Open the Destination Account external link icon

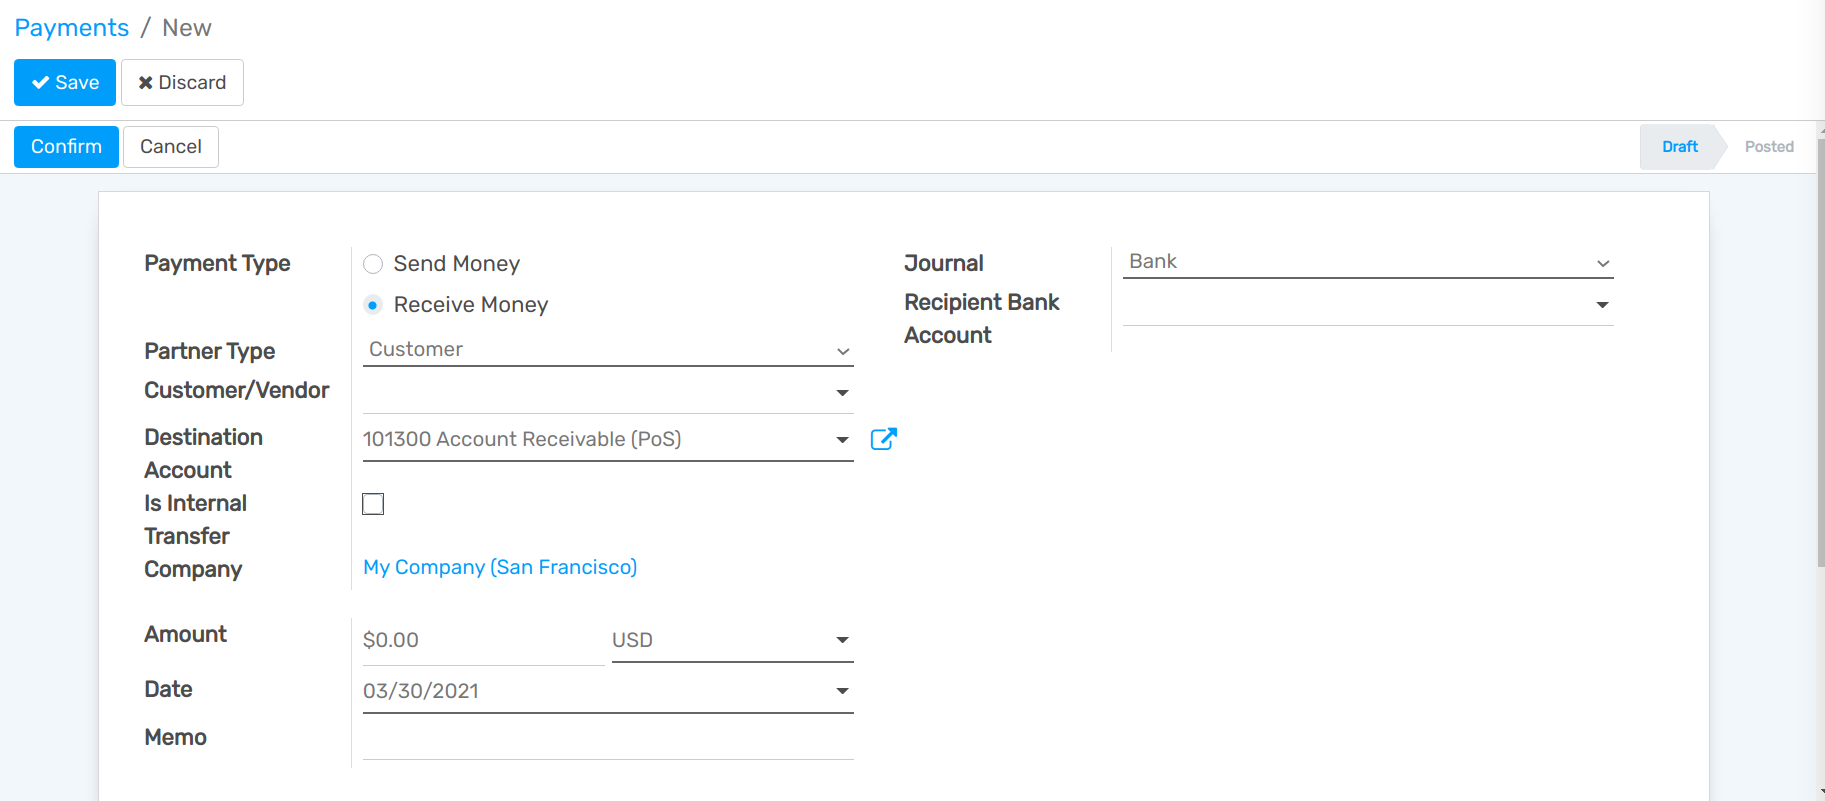click(883, 439)
